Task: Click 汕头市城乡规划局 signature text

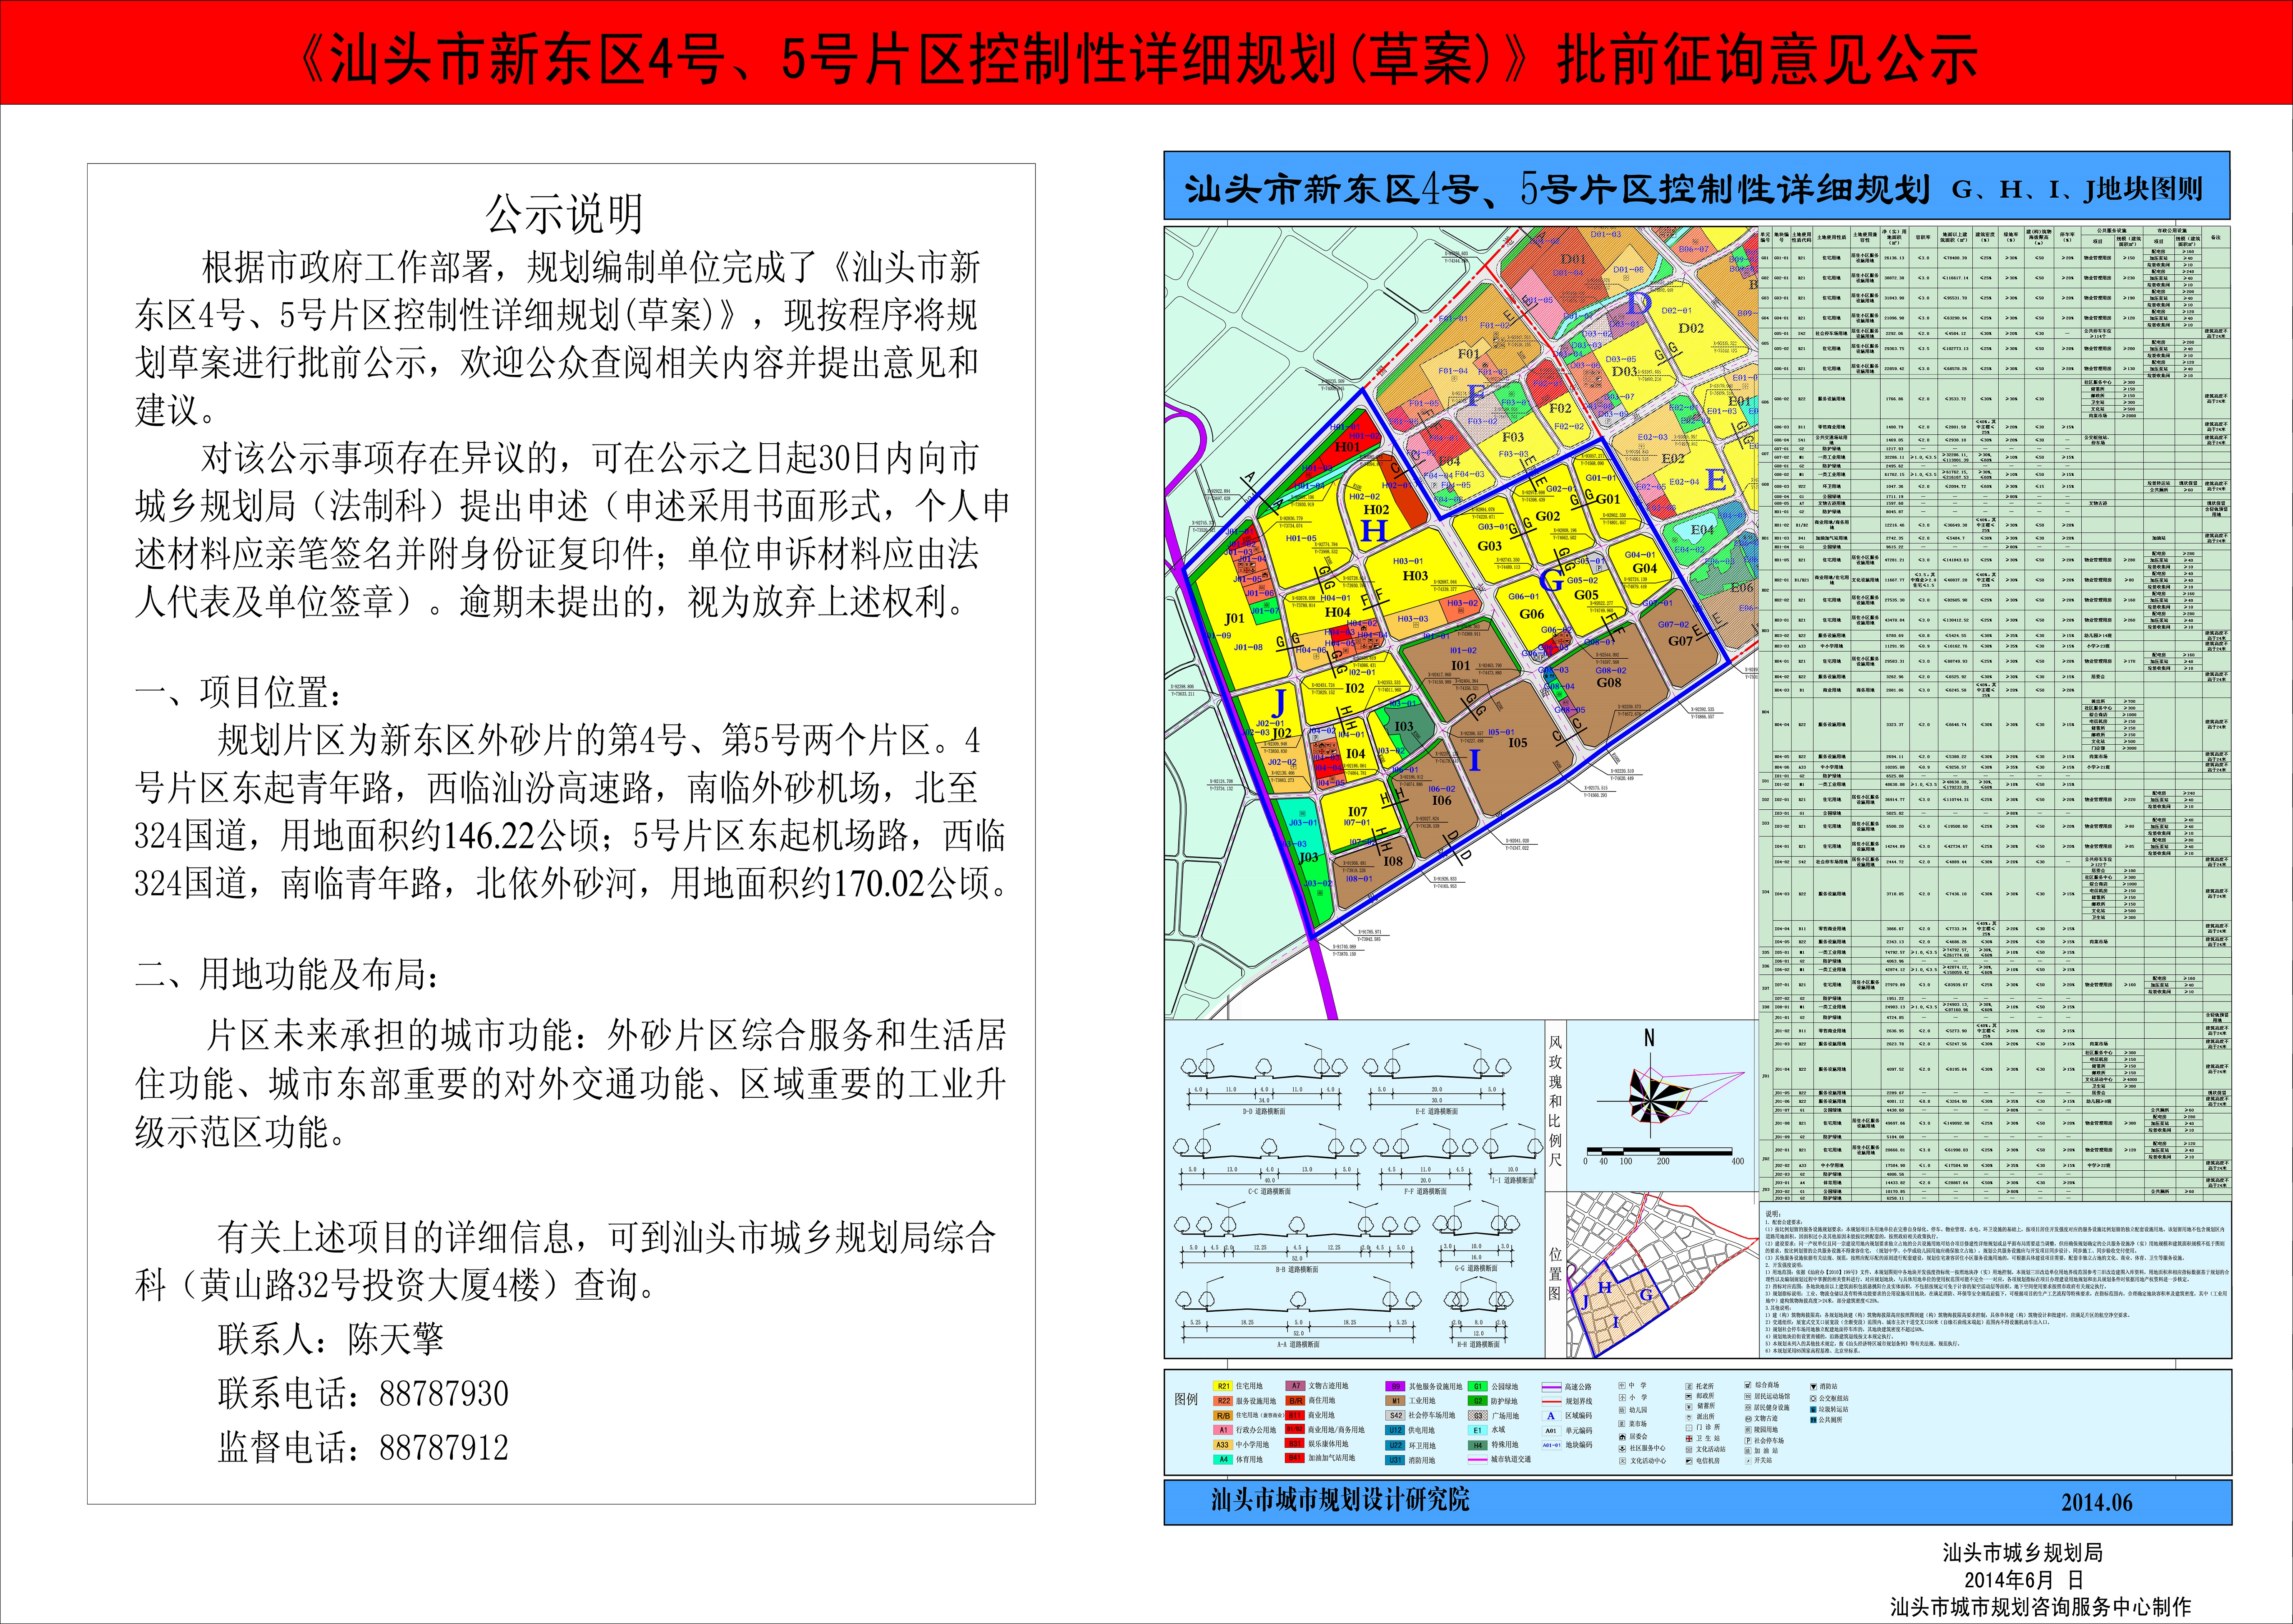Action: 2022,1553
